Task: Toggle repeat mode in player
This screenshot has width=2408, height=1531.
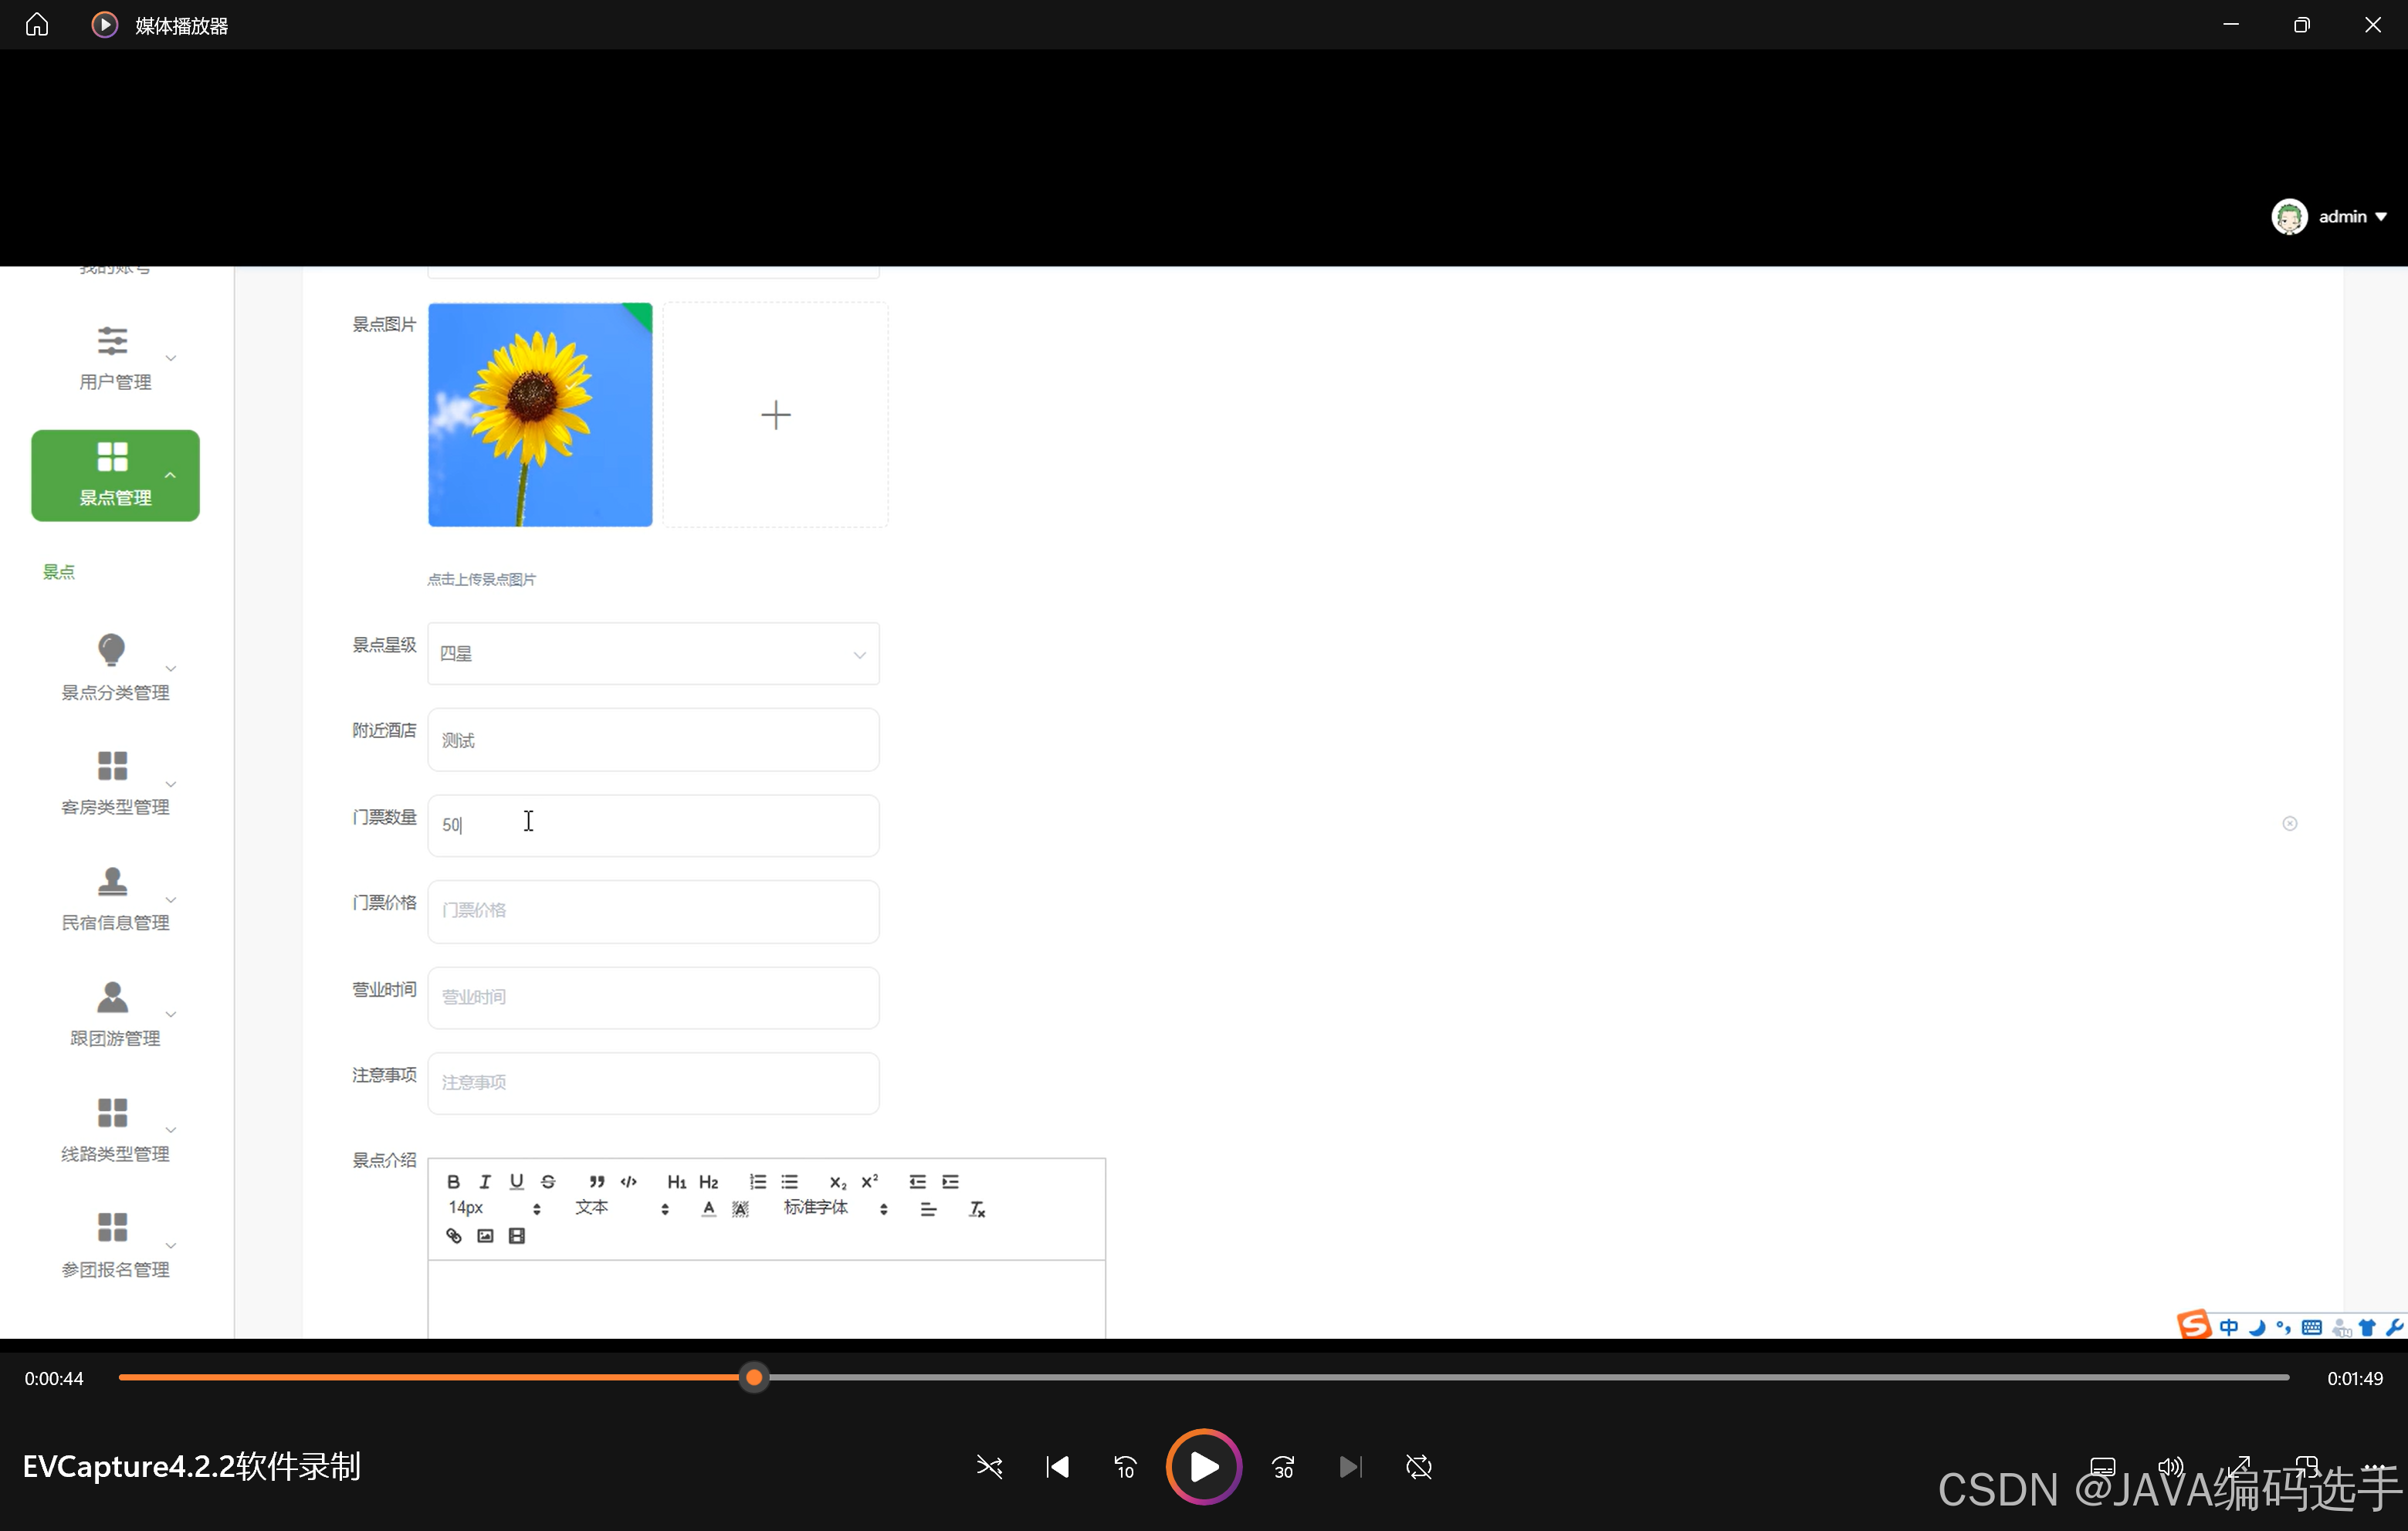Action: click(x=1418, y=1466)
